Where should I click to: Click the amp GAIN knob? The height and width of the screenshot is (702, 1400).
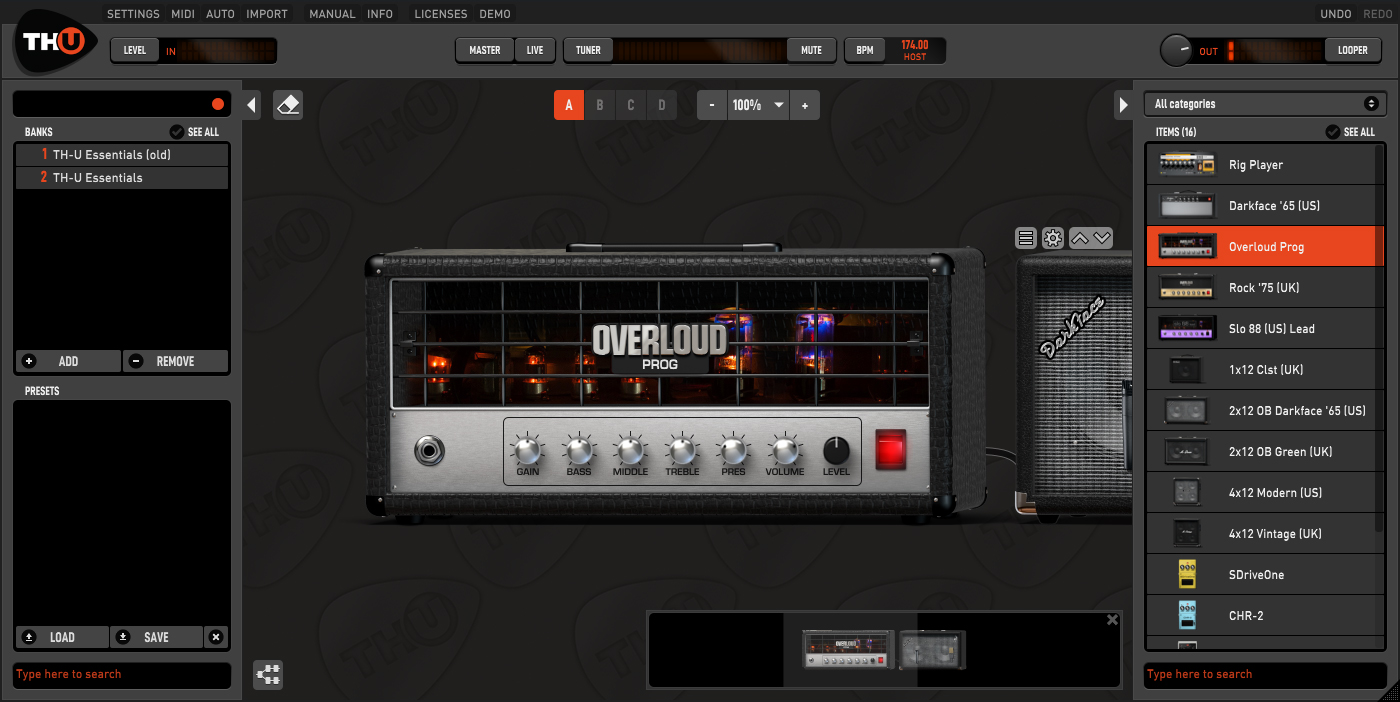(527, 449)
